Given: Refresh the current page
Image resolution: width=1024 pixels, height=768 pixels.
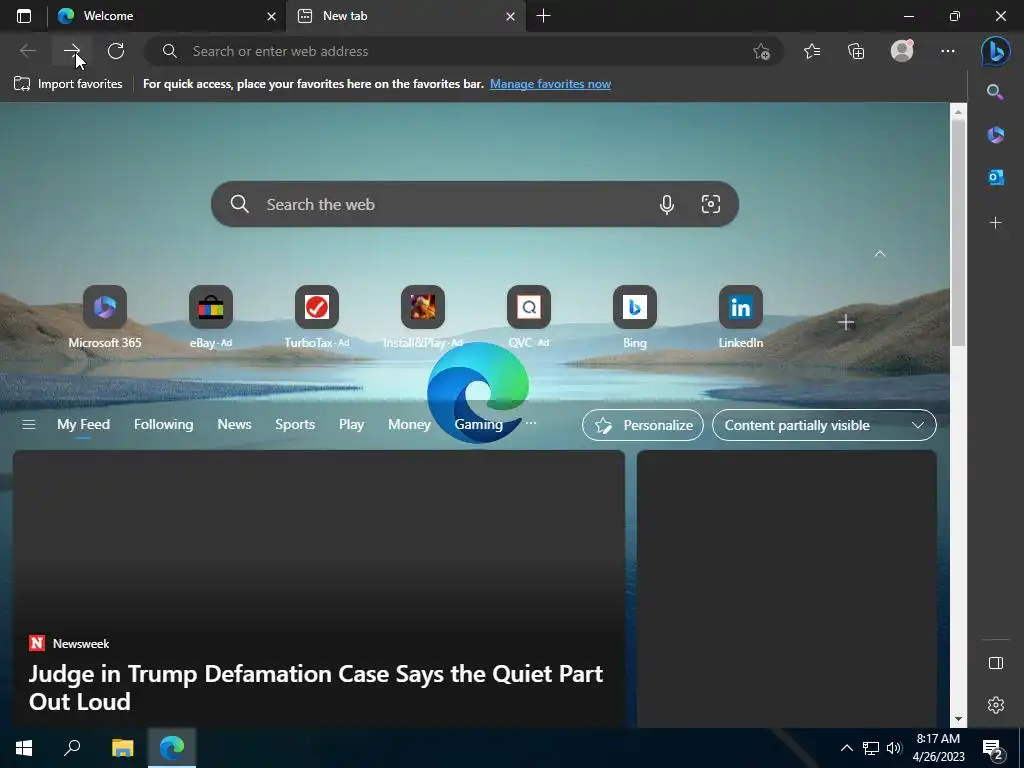Looking at the screenshot, I should [116, 51].
